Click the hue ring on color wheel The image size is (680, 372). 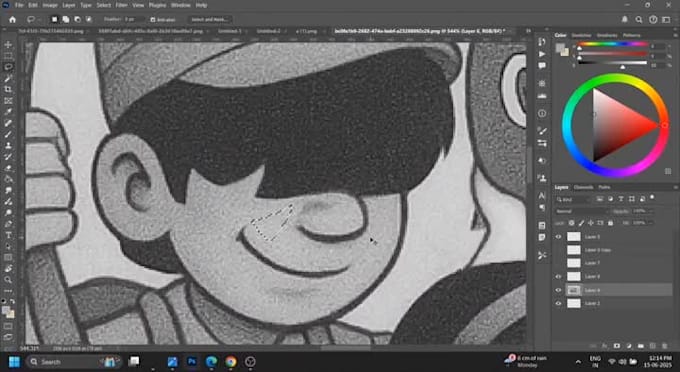[x=615, y=79]
